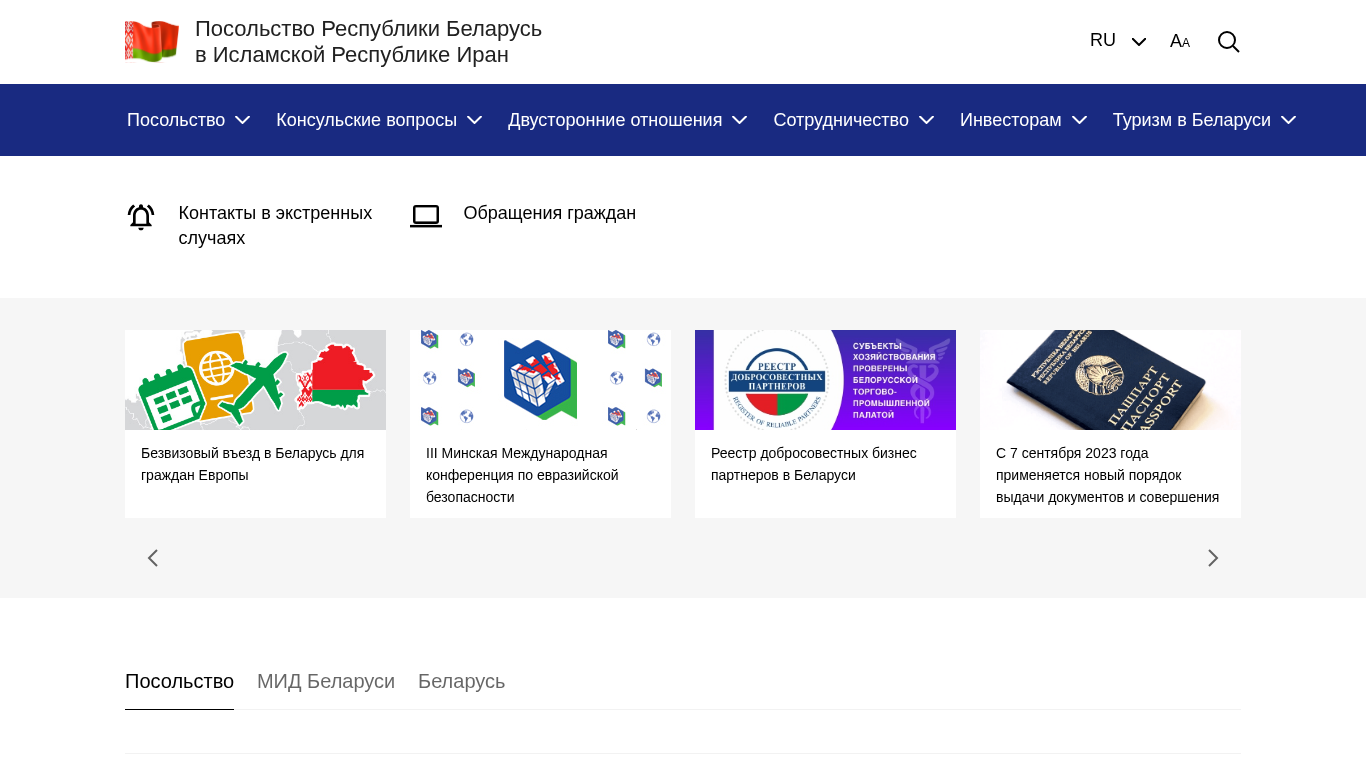
Task: Click the Belarus flag logo
Action: (x=152, y=42)
